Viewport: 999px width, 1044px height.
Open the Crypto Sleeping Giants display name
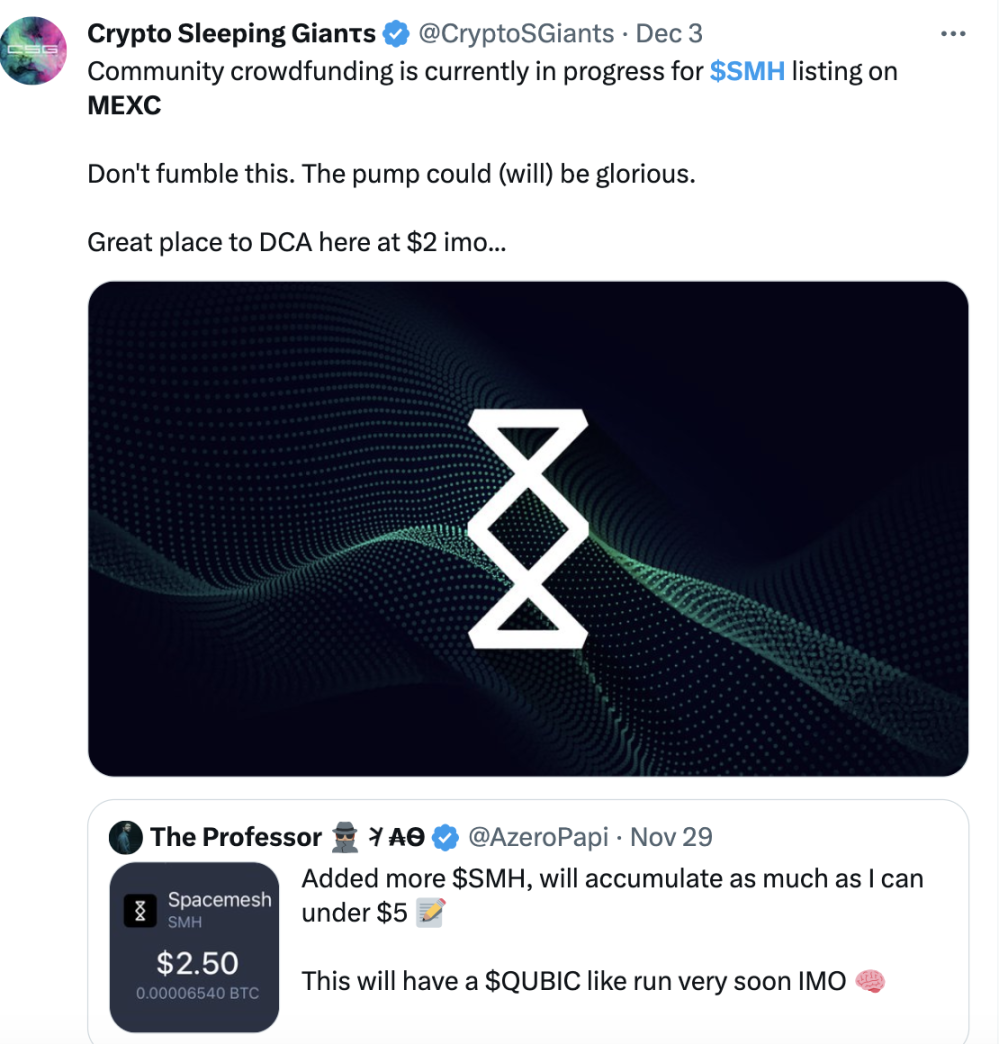(231, 34)
